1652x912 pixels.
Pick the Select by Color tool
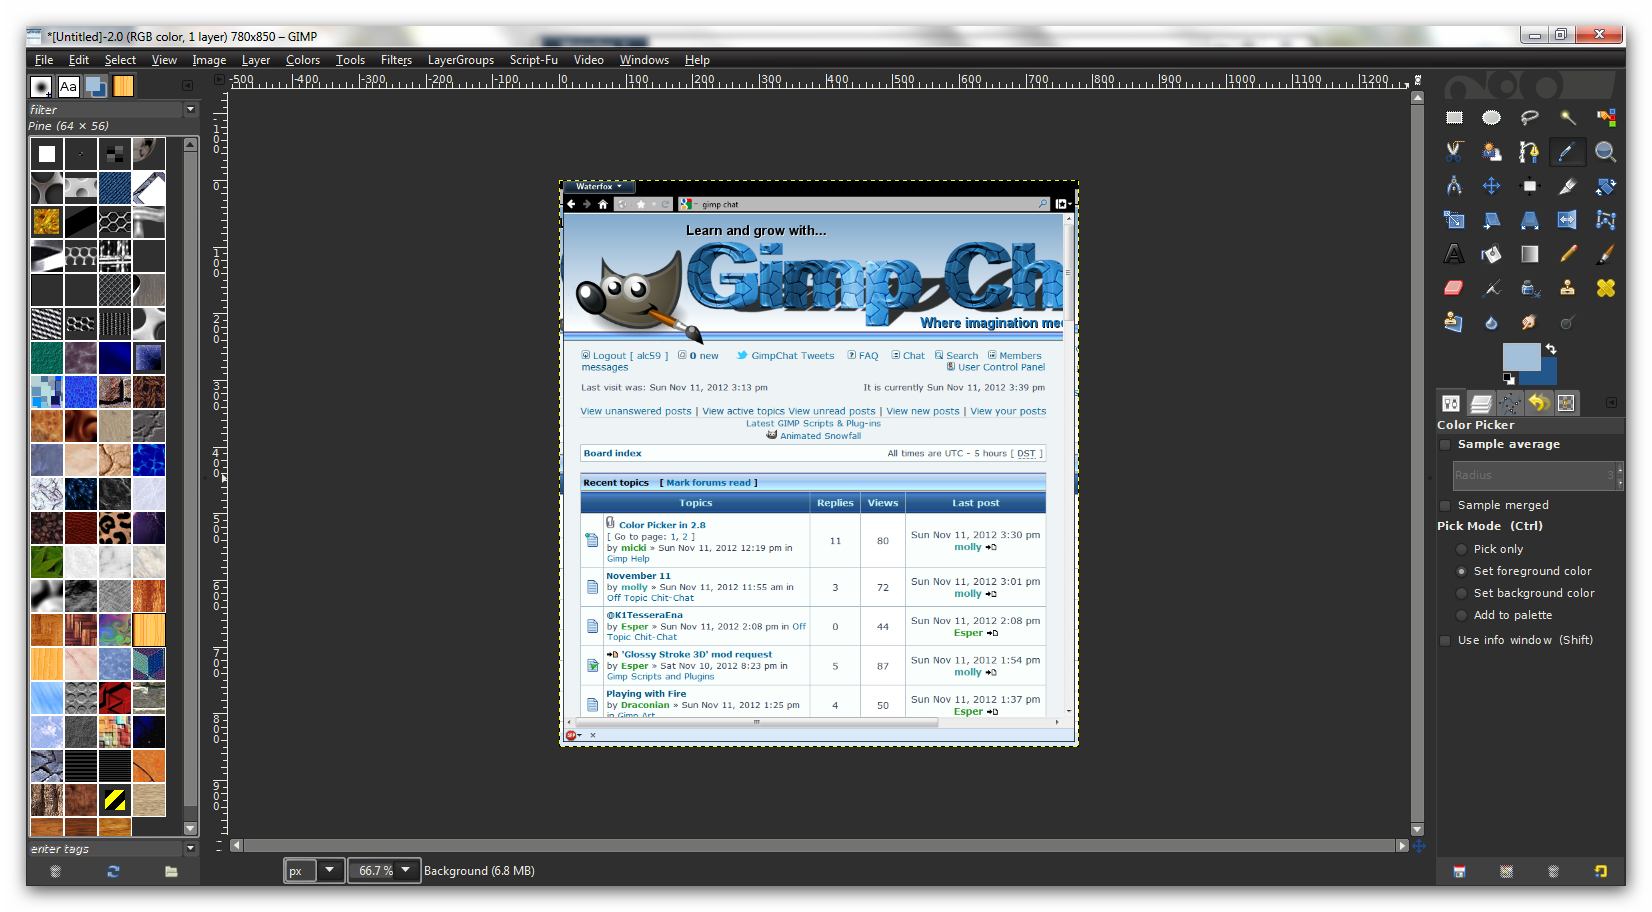click(x=1605, y=118)
